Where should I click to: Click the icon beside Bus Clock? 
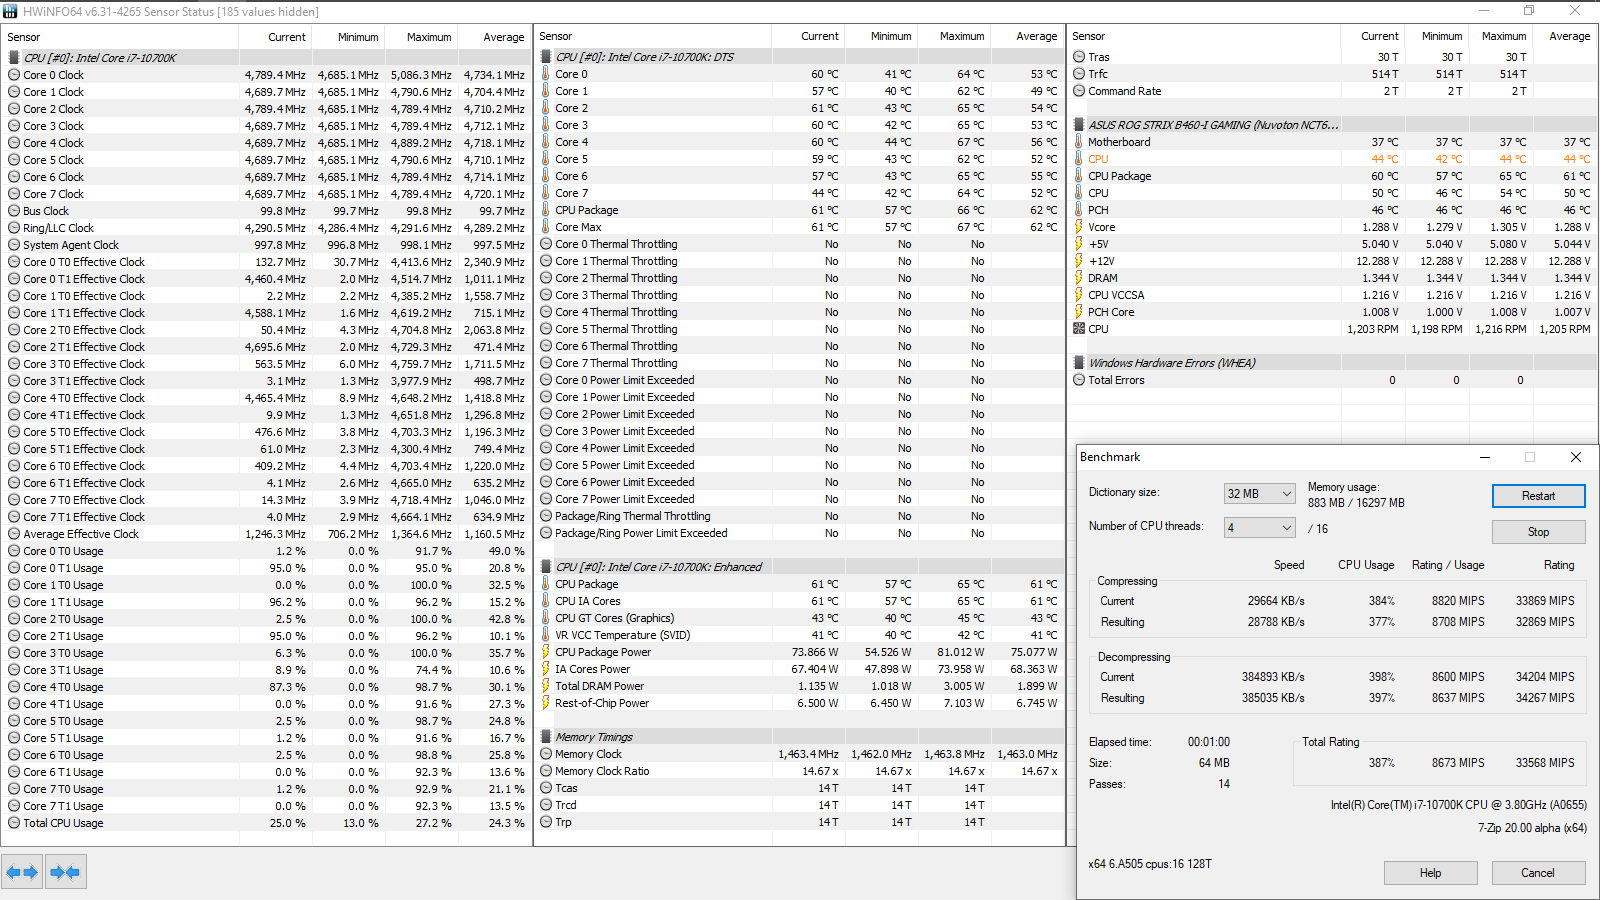pos(14,211)
